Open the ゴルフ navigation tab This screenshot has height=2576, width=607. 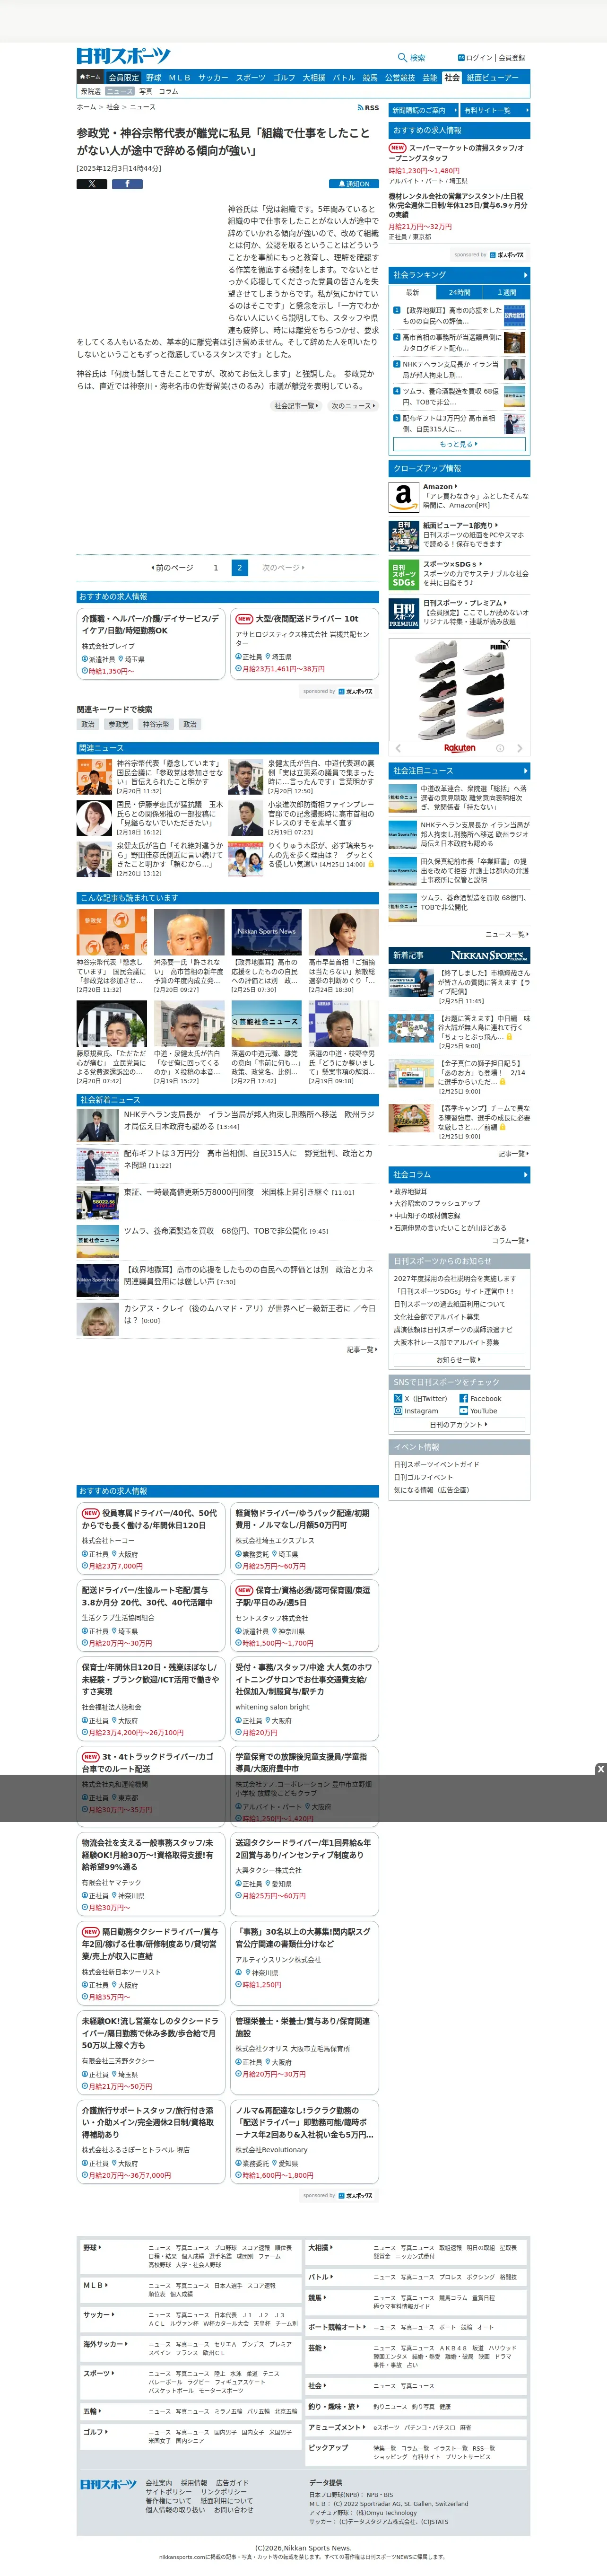click(x=284, y=77)
